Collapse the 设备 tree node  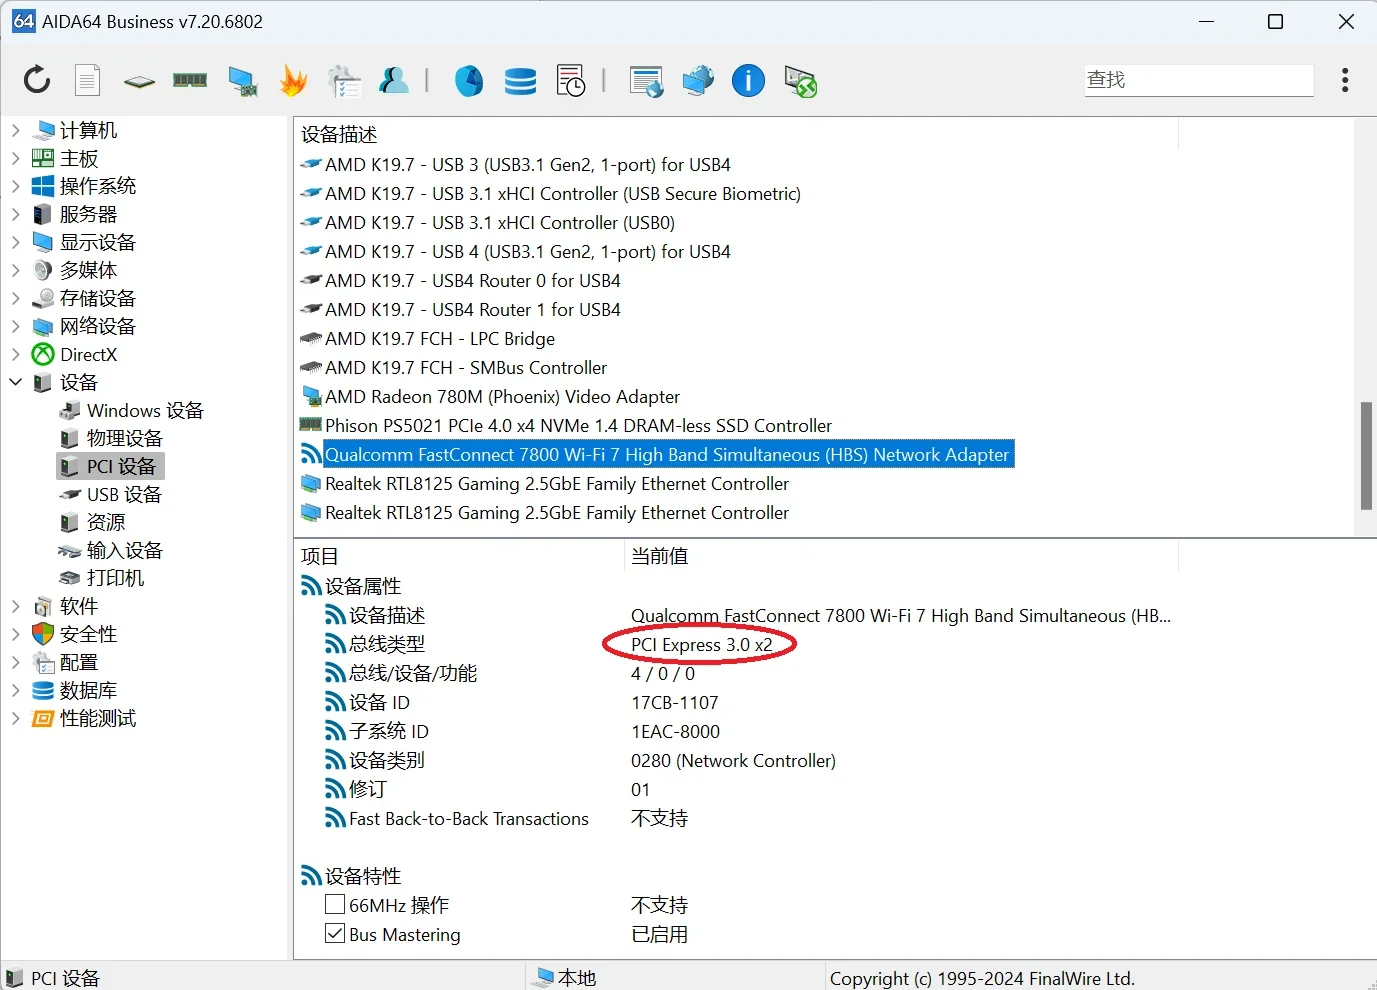tap(15, 382)
